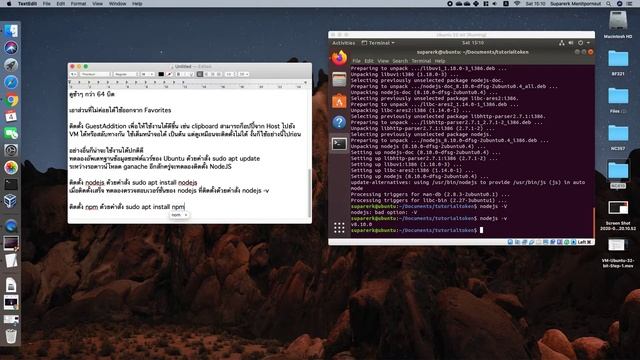Image resolution: width=640 pixels, height=360 pixels.
Task: Open the Files manager in Ubuntu dock
Action: click(339, 80)
